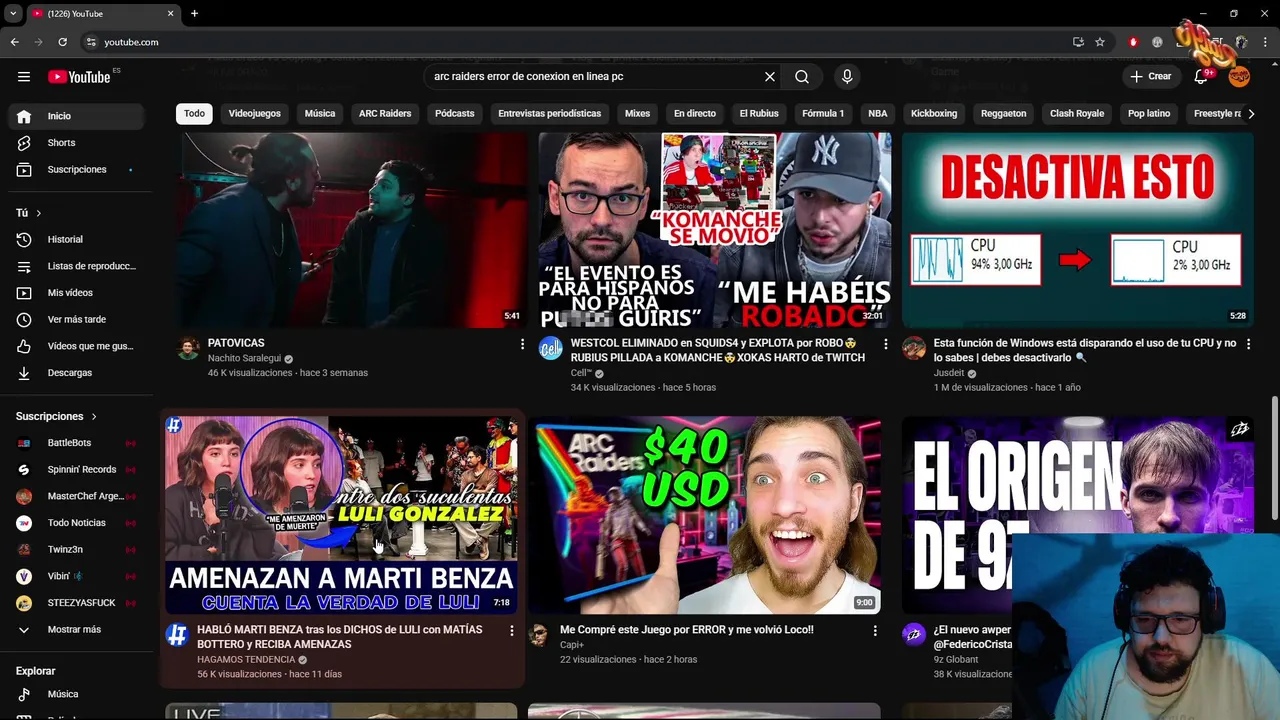This screenshot has height=720, width=1280.
Task: Expand Suscripciones section header
Action: pos(57,416)
